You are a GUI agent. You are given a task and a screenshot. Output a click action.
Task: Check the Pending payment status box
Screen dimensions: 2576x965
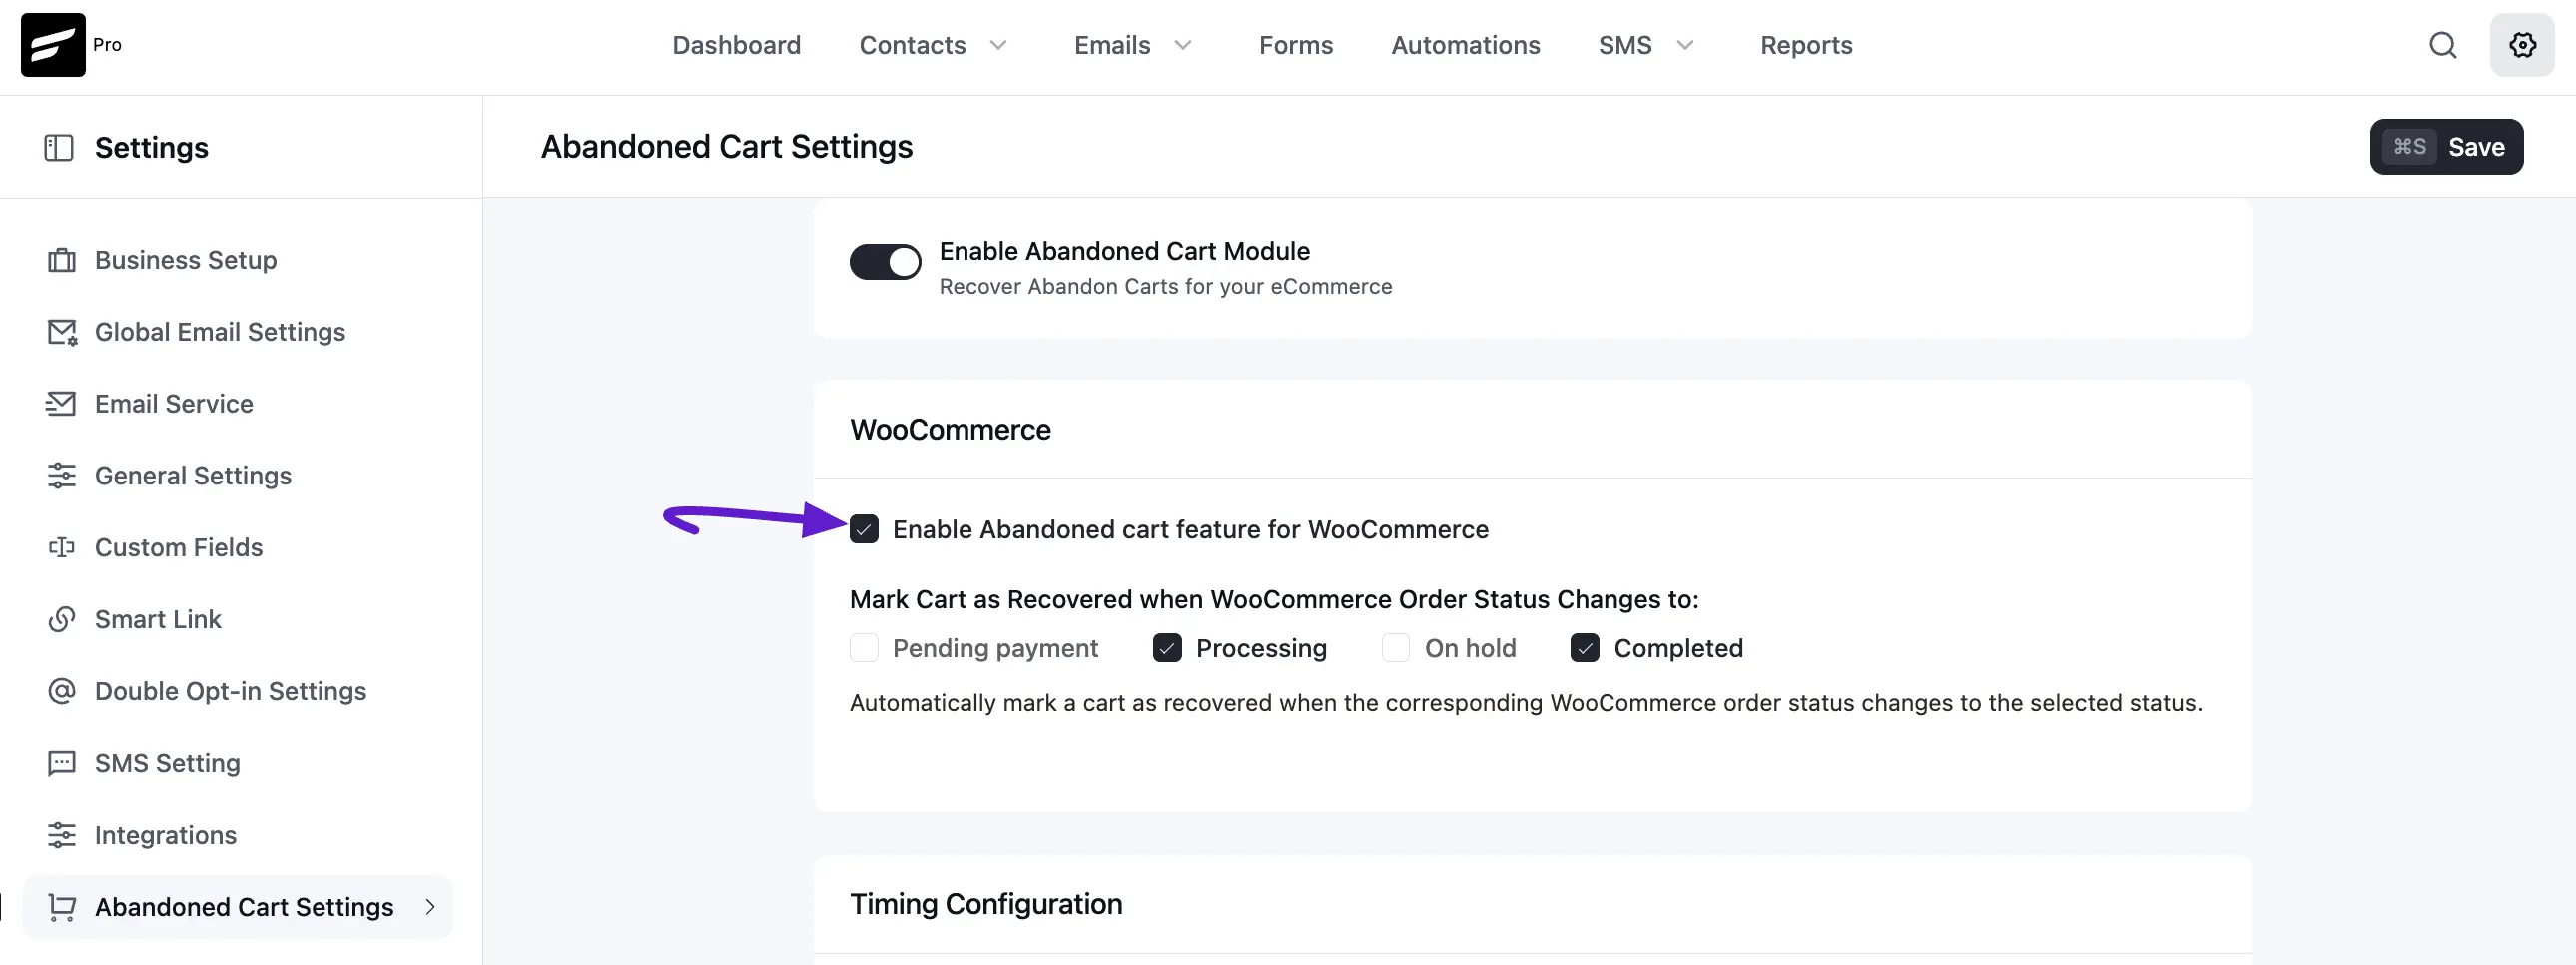pyautogui.click(x=864, y=649)
